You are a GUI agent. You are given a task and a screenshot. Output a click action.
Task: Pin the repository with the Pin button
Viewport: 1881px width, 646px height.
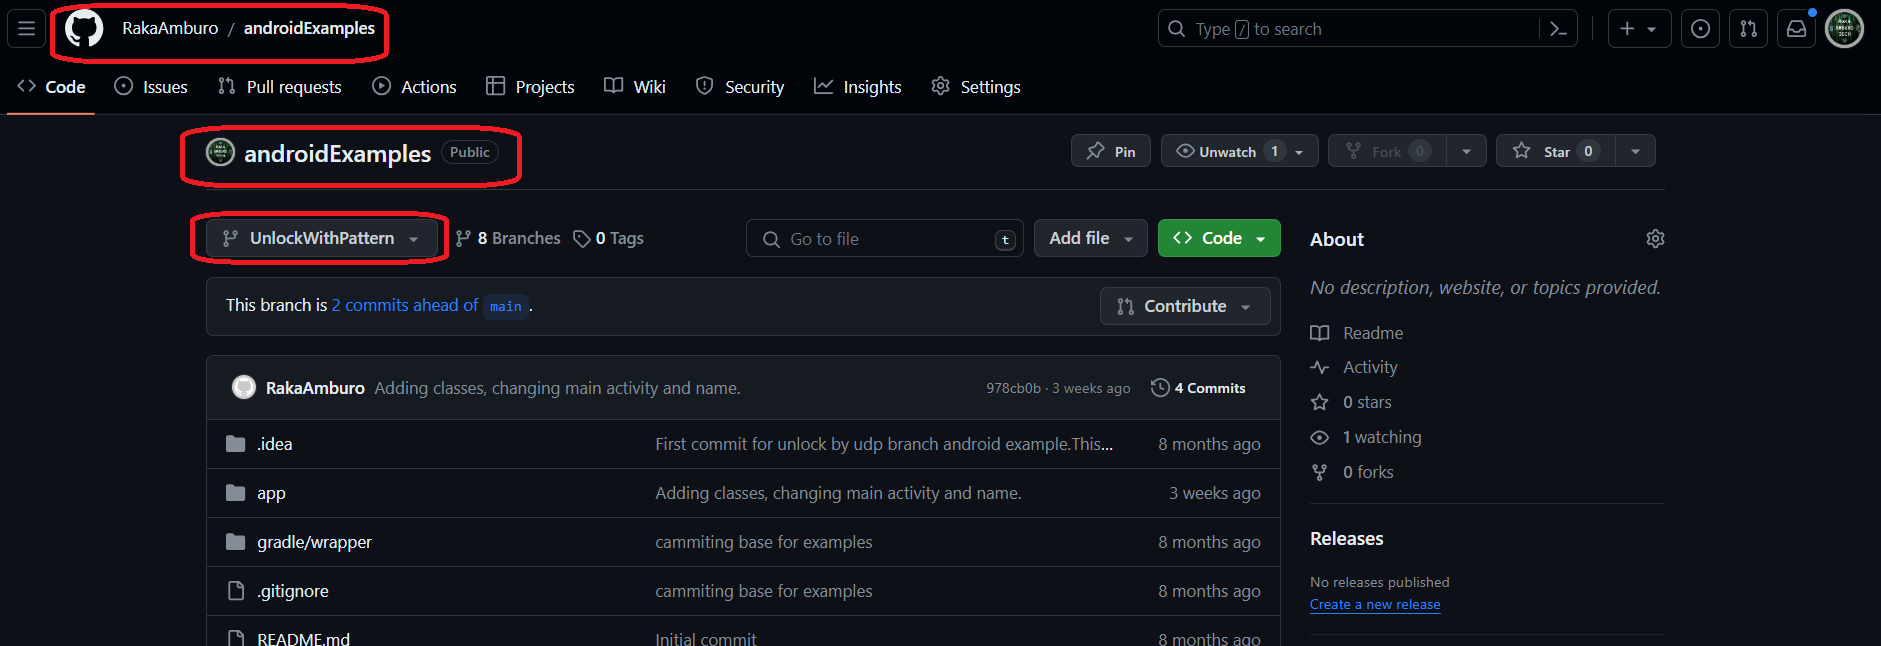pos(1111,151)
